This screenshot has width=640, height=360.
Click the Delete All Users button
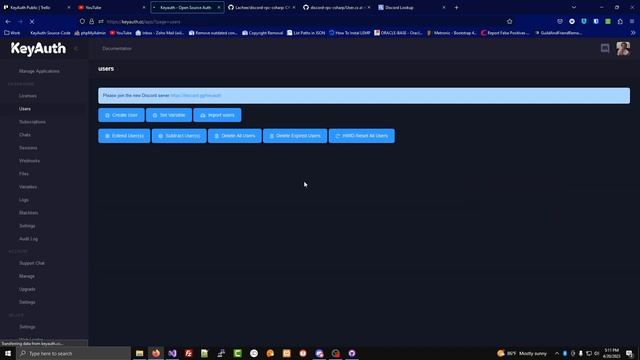(235, 136)
